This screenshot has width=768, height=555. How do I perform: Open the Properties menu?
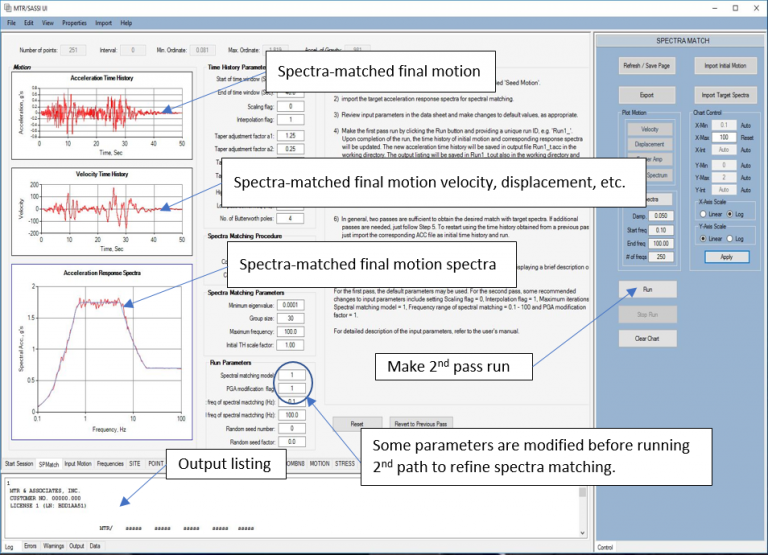(74, 22)
